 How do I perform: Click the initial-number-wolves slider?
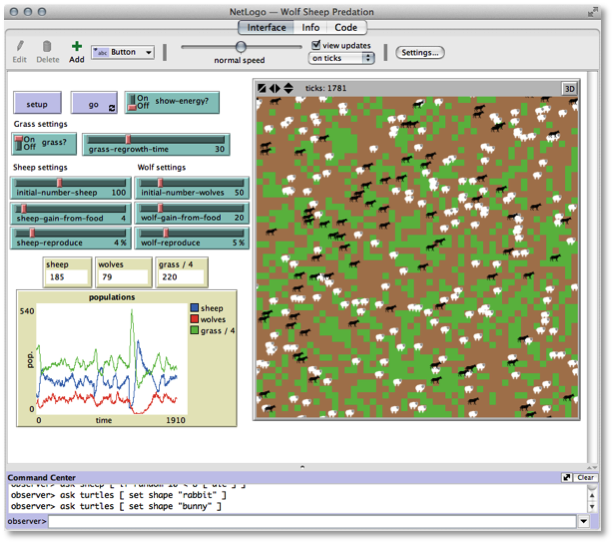pos(192,188)
